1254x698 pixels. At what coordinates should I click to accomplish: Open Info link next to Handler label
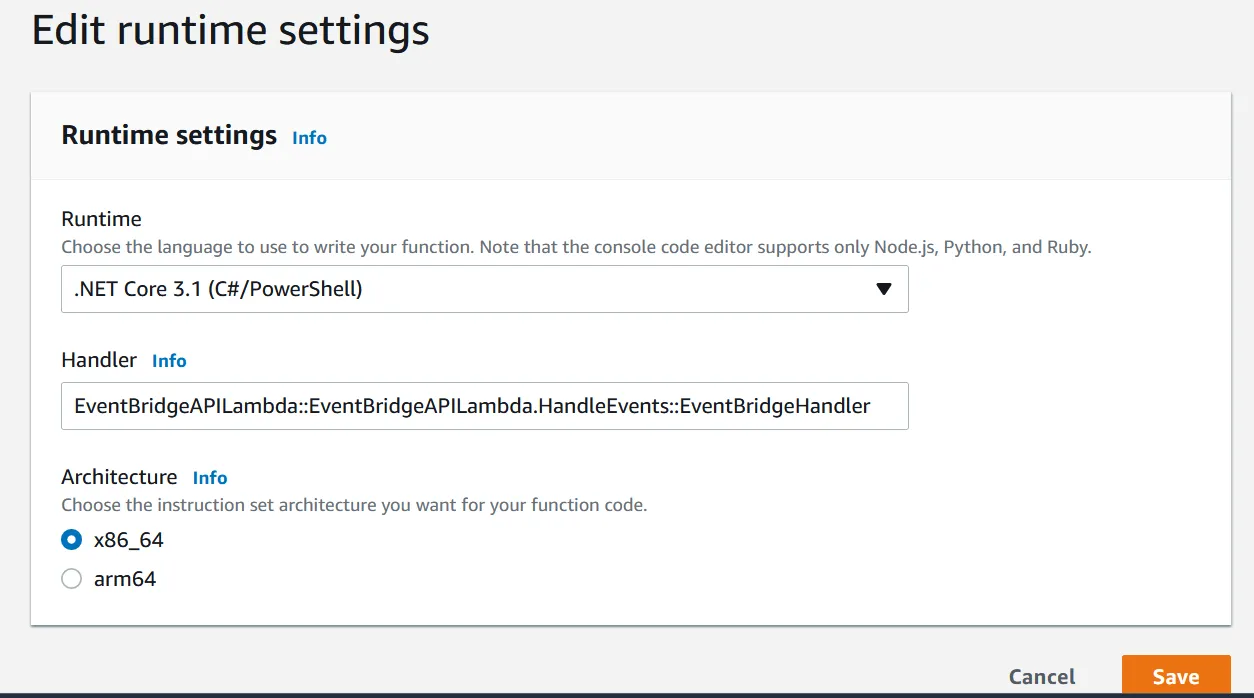coord(169,361)
